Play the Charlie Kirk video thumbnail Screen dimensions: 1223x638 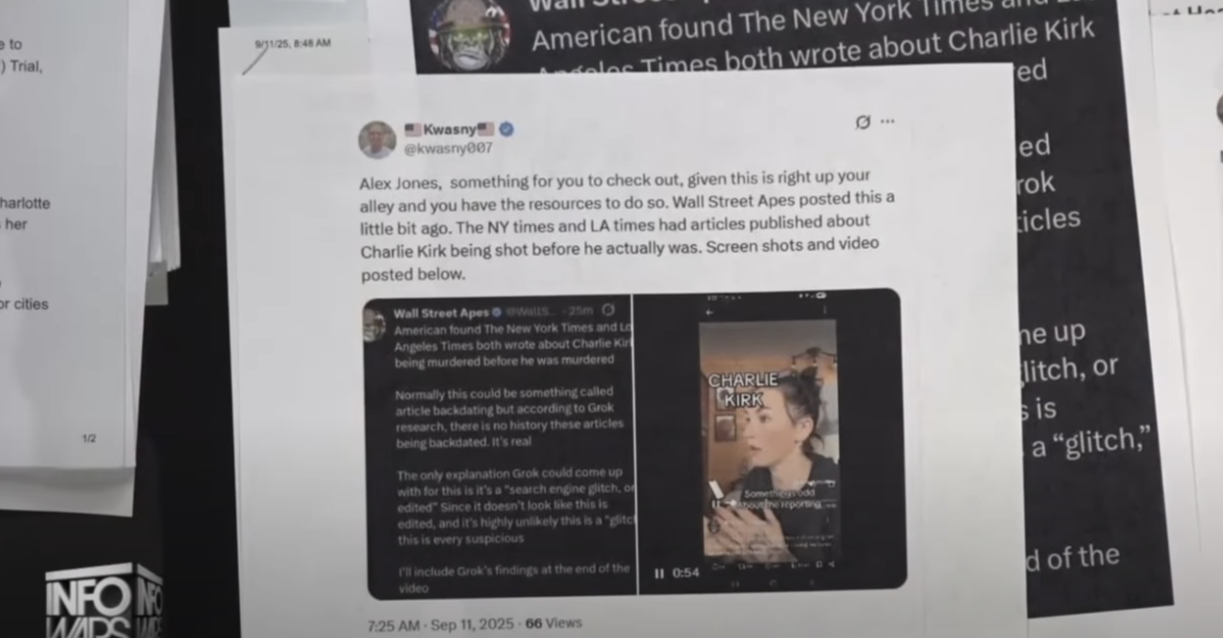(769, 440)
